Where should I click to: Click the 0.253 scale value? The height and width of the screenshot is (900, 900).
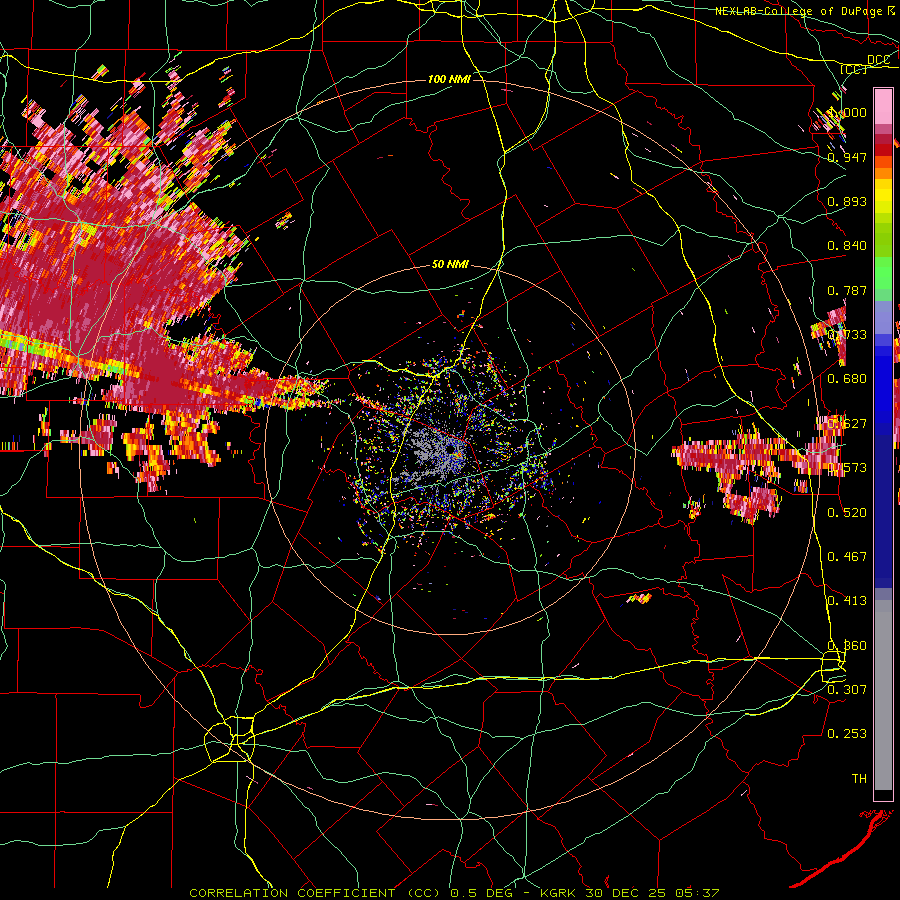point(847,734)
